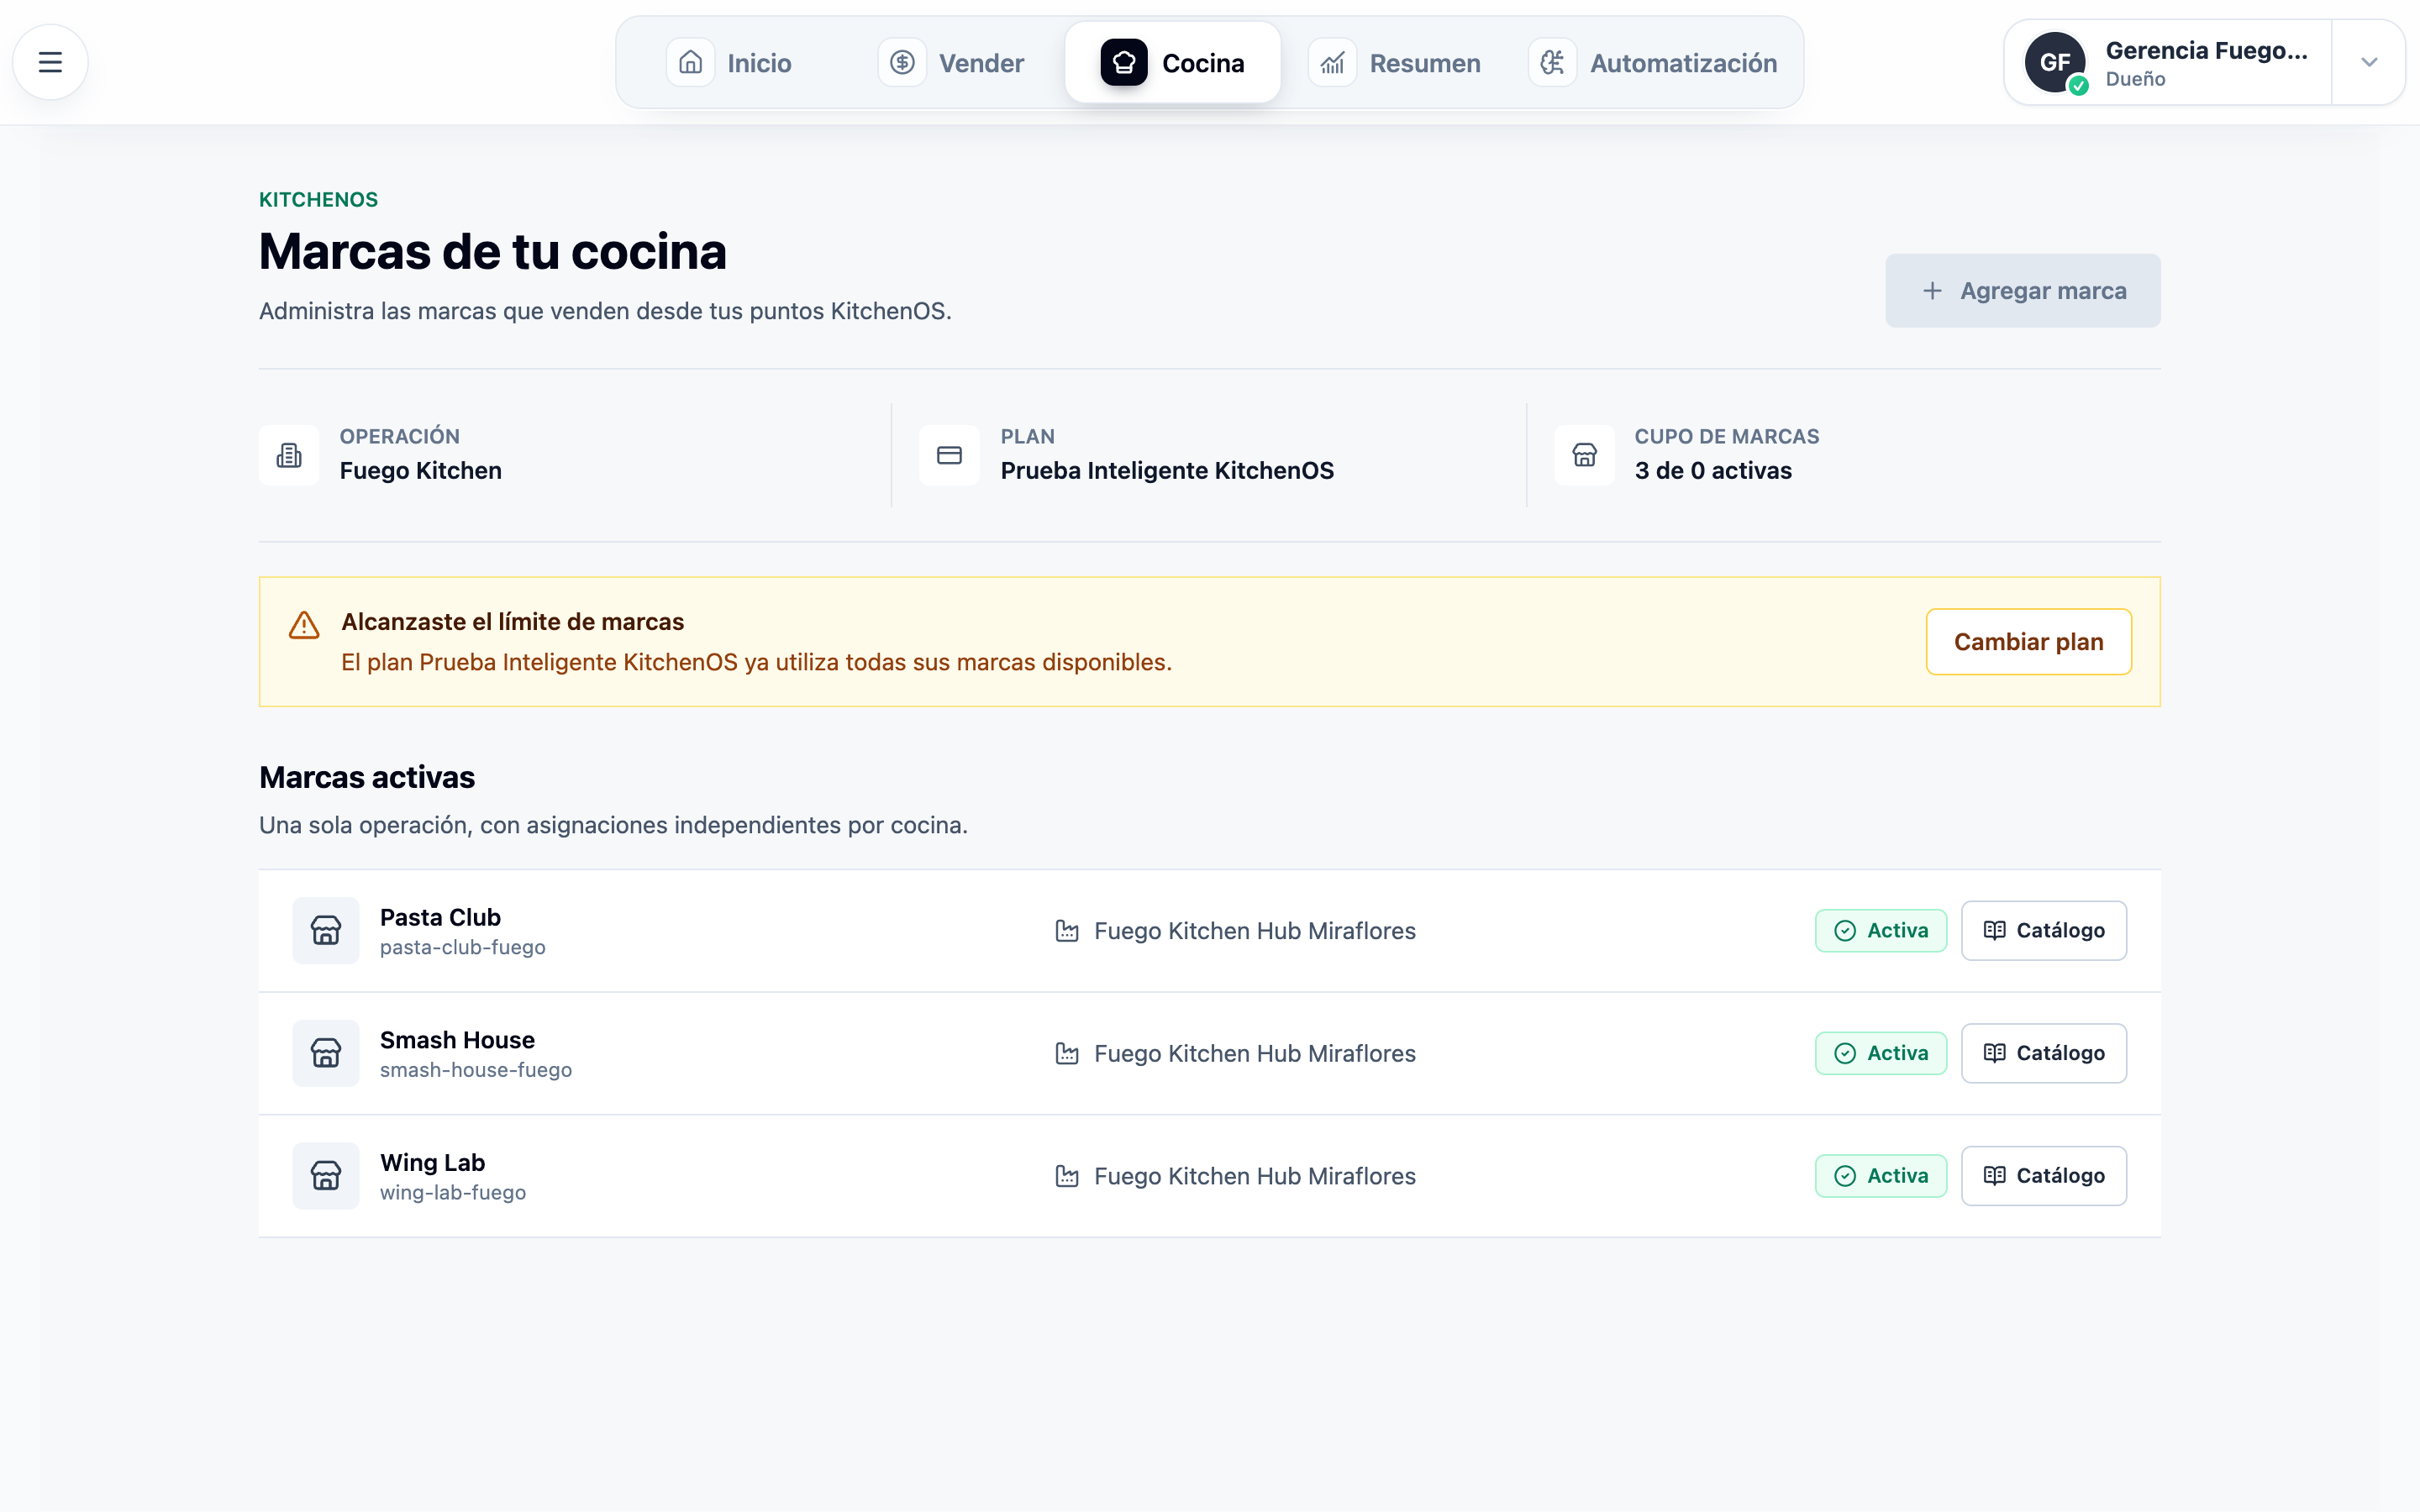Click the Wing Lab store icon
This screenshot has width=2420, height=1512.
click(x=326, y=1176)
